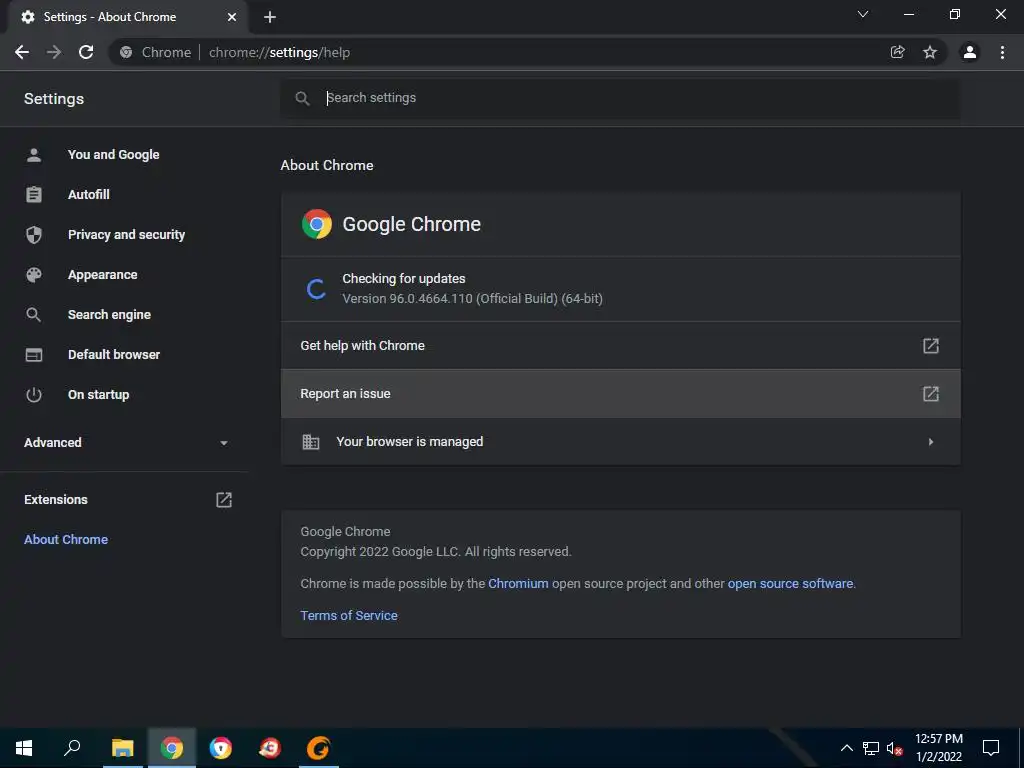This screenshot has height=768, width=1024.
Task: Click the palette icon beside Appearance
Action: click(34, 275)
